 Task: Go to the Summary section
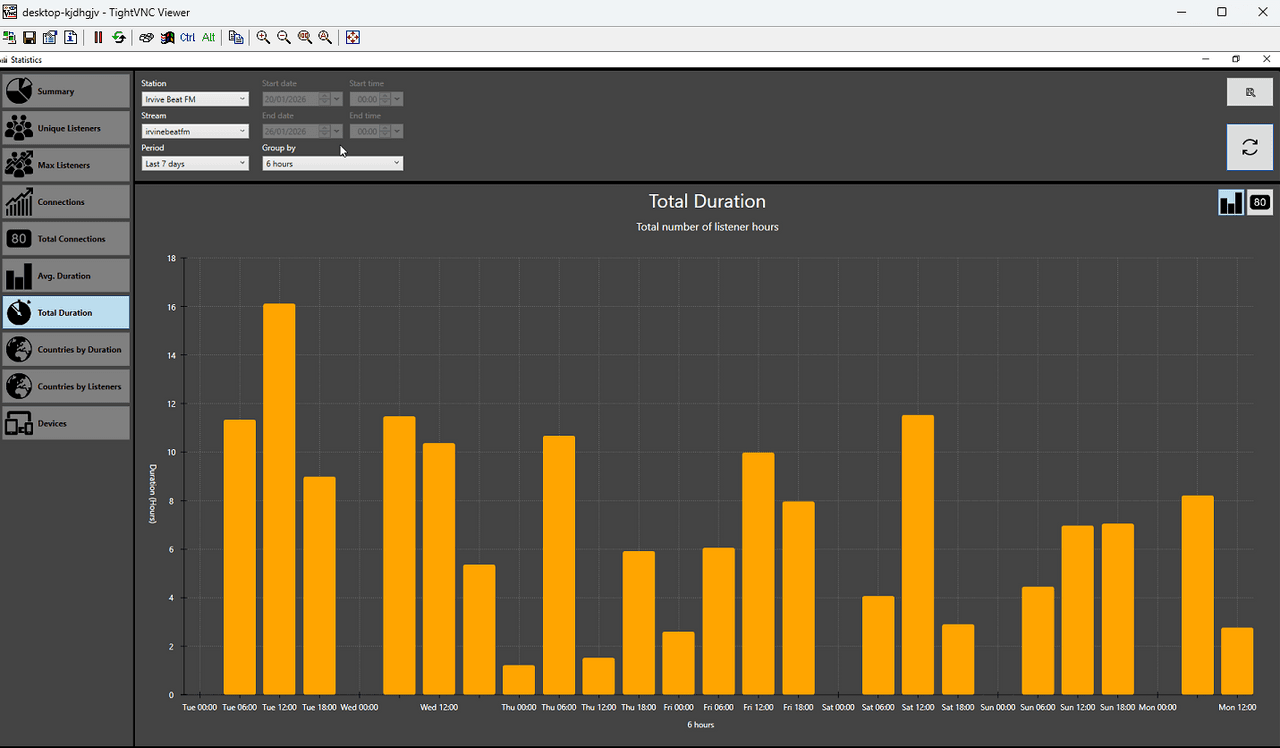(x=66, y=91)
